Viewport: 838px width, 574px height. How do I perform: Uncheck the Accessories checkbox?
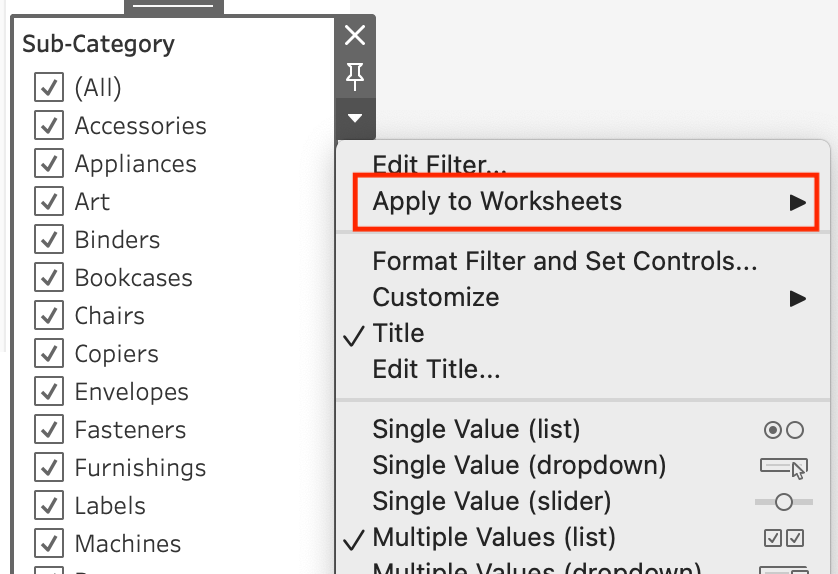pyautogui.click(x=49, y=126)
